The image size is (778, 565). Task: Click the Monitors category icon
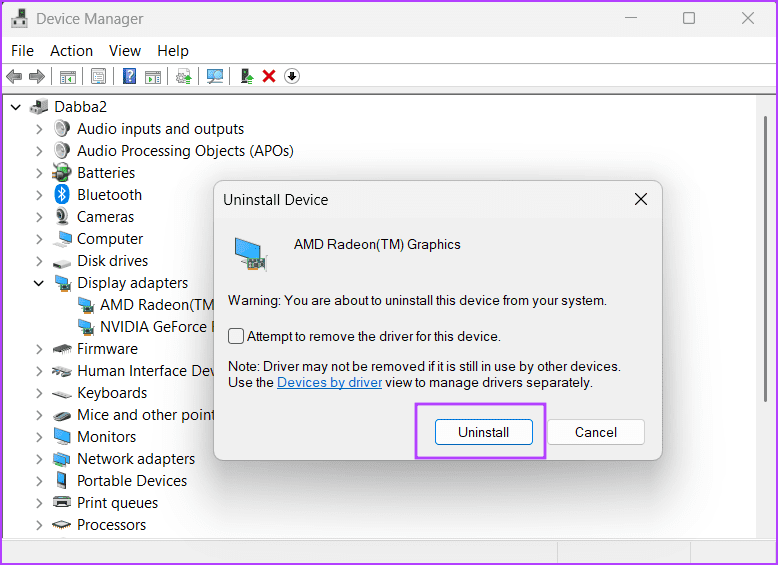62,437
